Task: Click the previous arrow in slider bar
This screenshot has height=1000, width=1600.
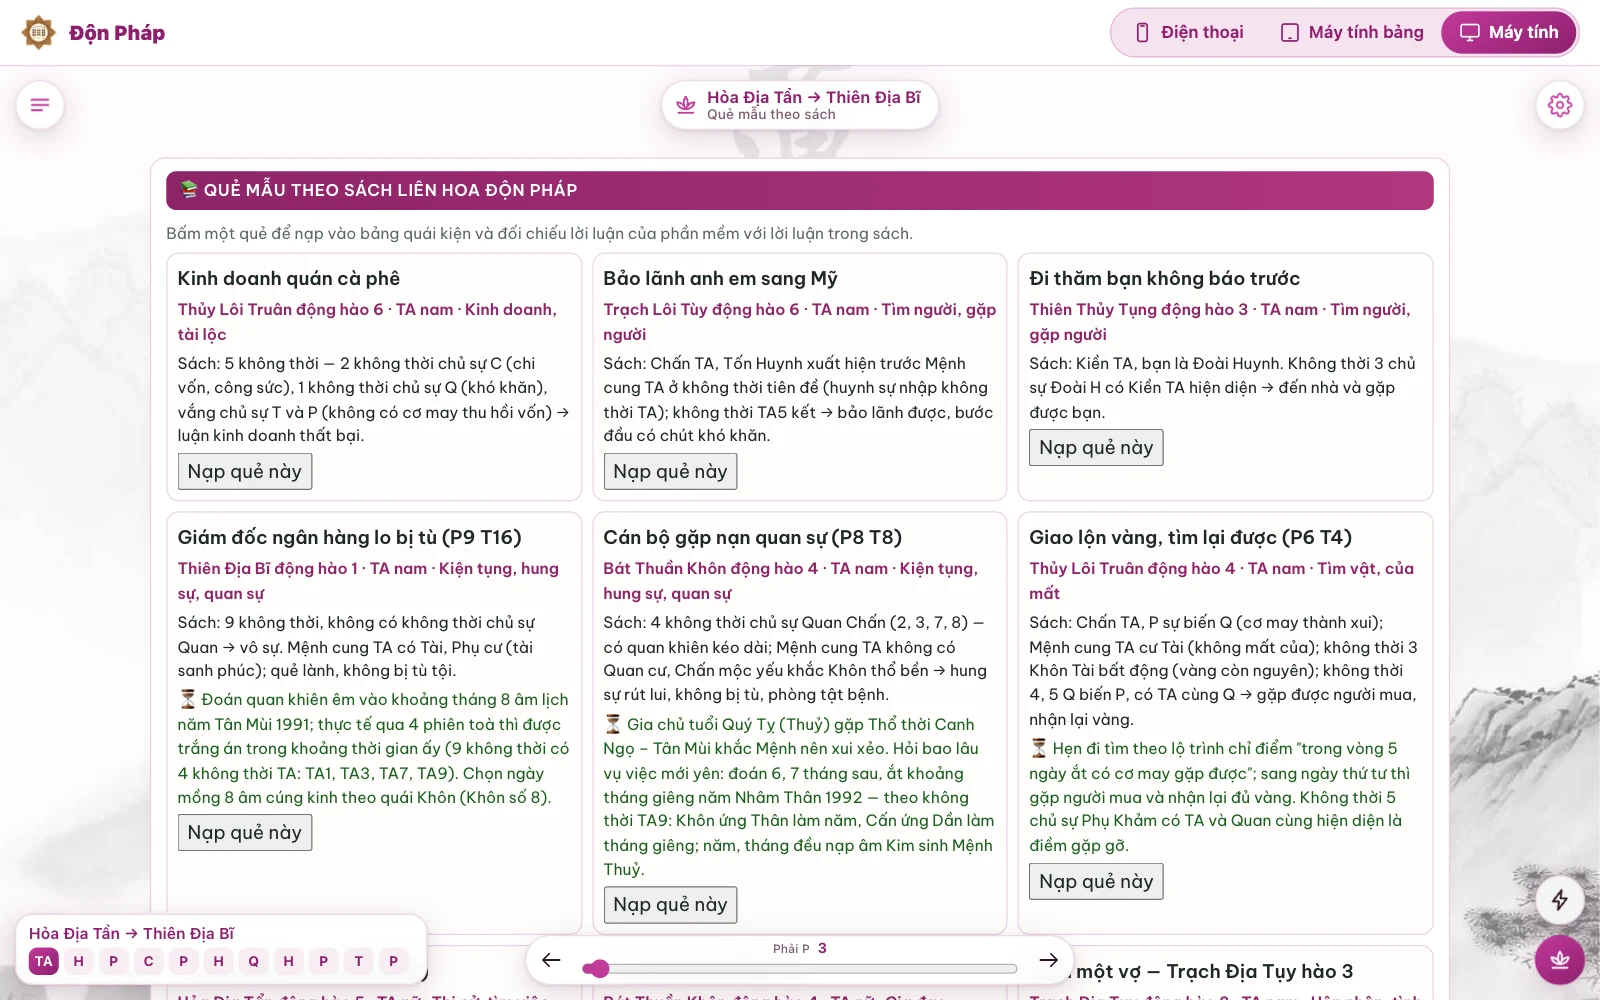Action: [x=551, y=960]
